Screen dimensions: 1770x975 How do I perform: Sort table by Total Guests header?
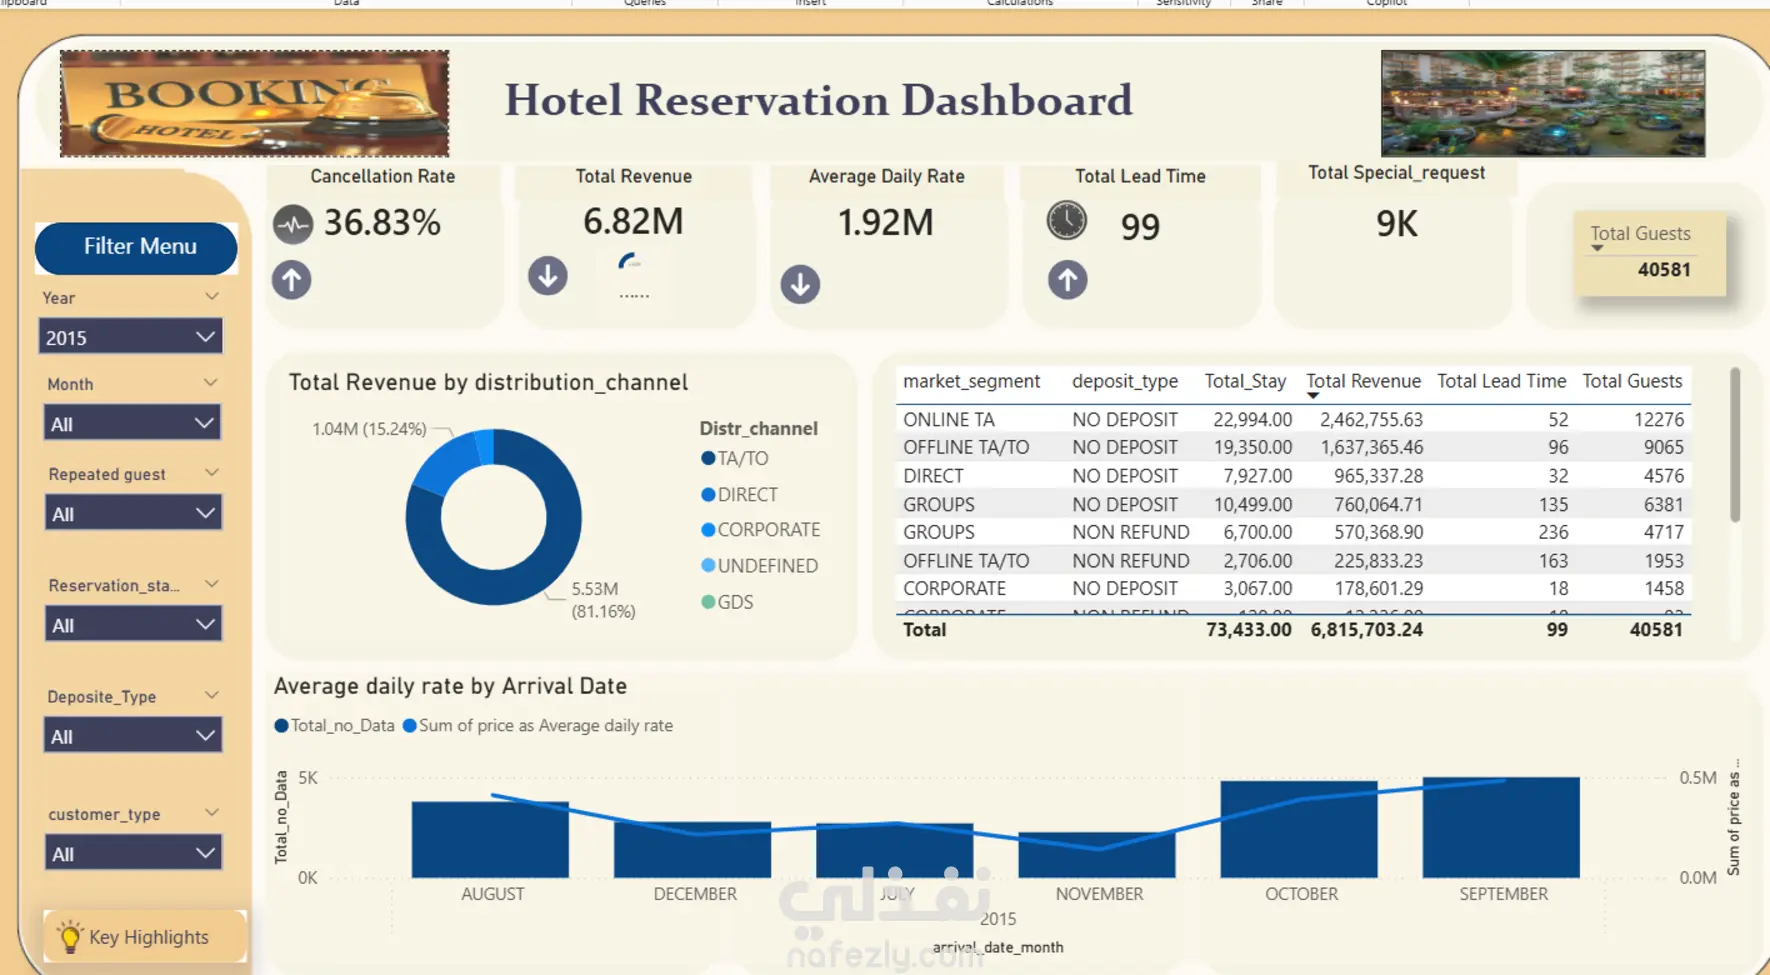tap(1632, 381)
